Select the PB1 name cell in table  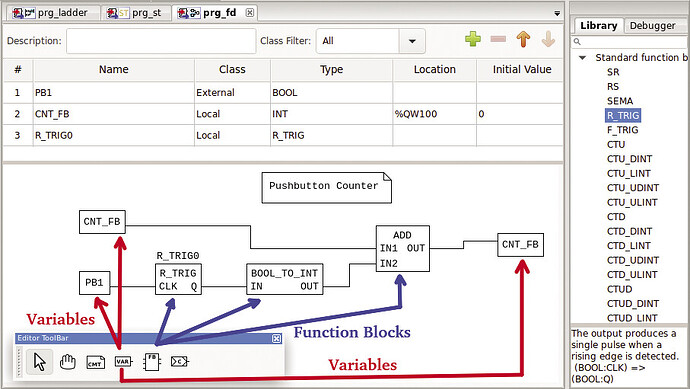click(114, 93)
